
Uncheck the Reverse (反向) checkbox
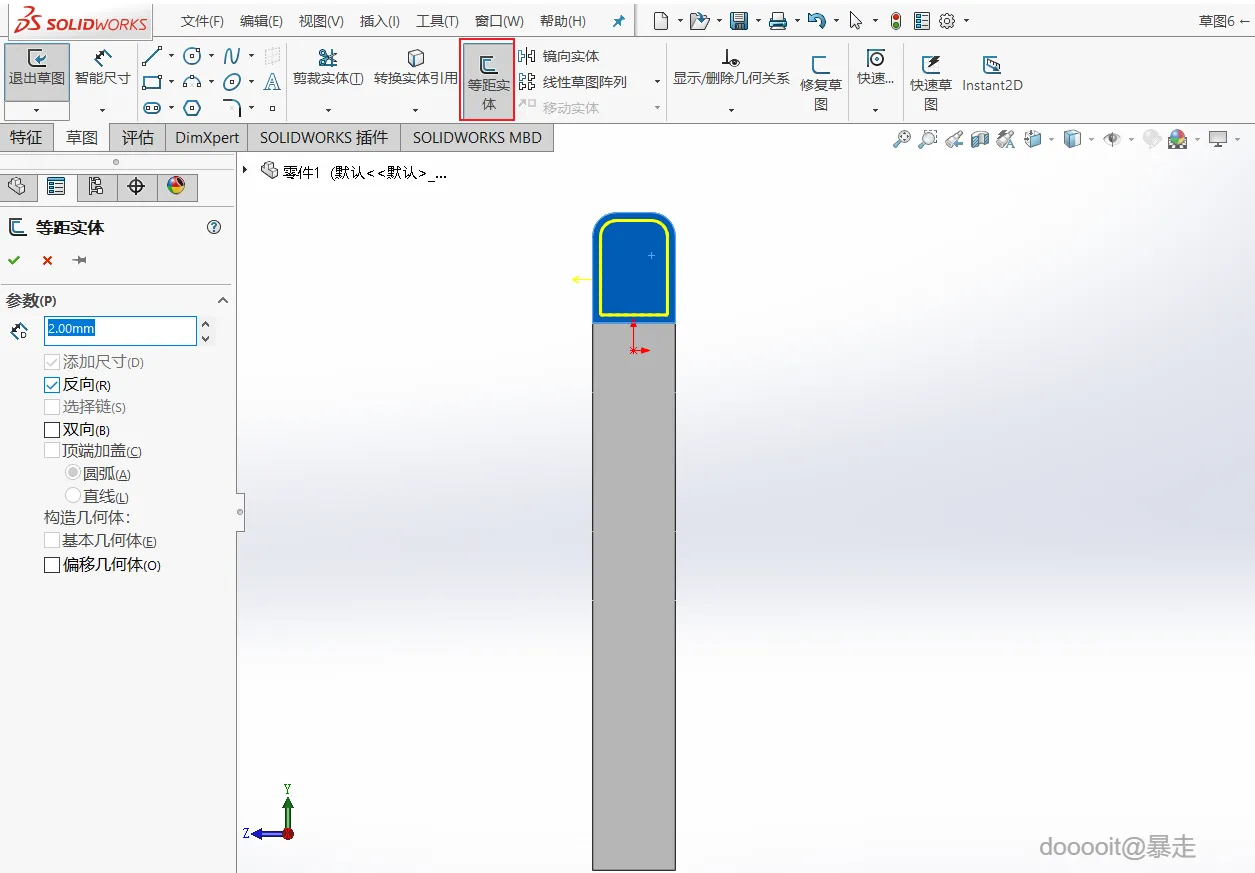pos(53,385)
